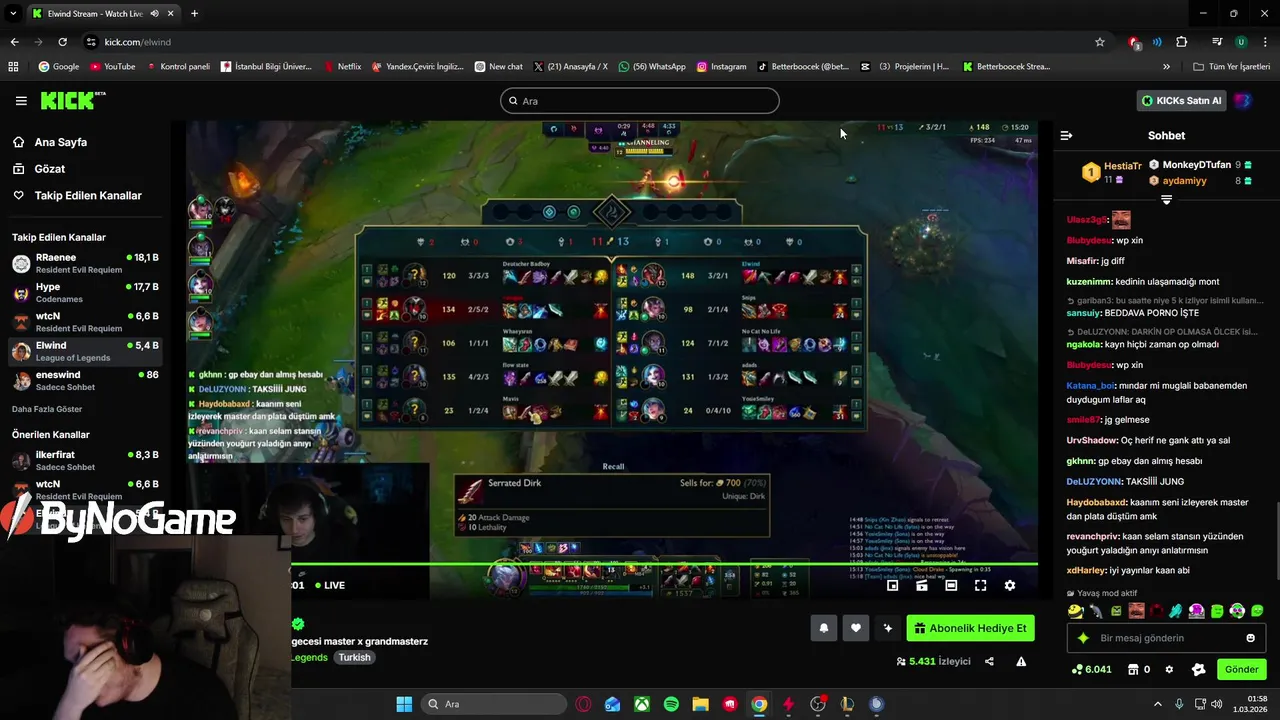Focus the 'Bir mesaj gönderin' chat input
Screen dimensions: 1280x720
pyautogui.click(x=1164, y=638)
